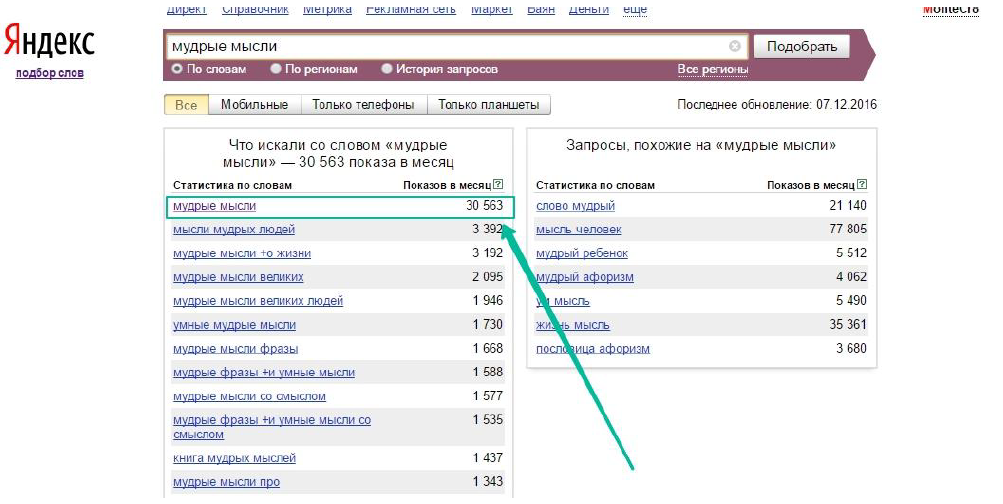Select the 'По словам' radio button
This screenshot has height=504, width=1003.
pyautogui.click(x=177, y=69)
